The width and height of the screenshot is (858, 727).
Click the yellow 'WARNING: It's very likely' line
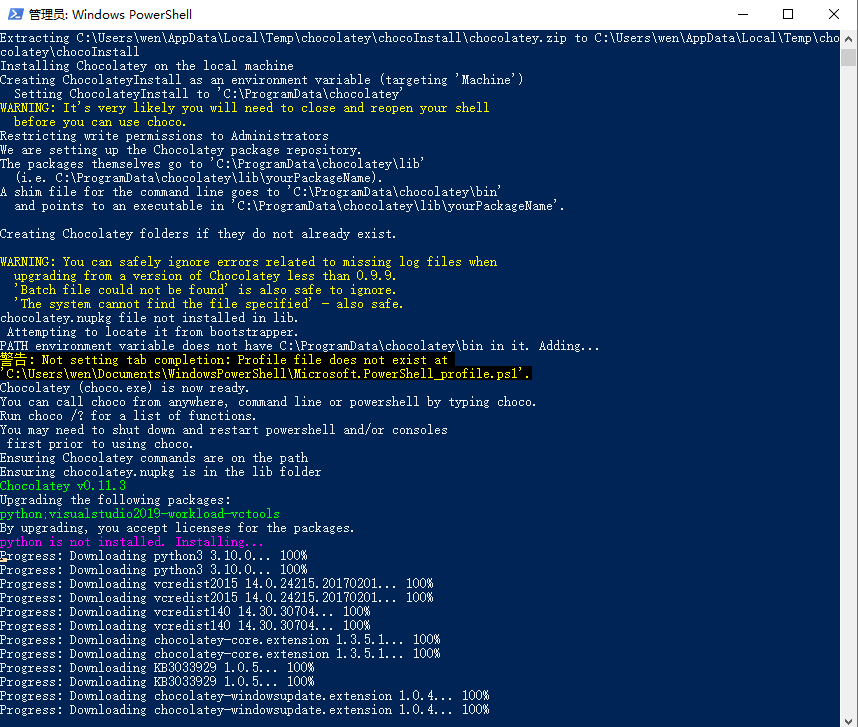(x=245, y=108)
